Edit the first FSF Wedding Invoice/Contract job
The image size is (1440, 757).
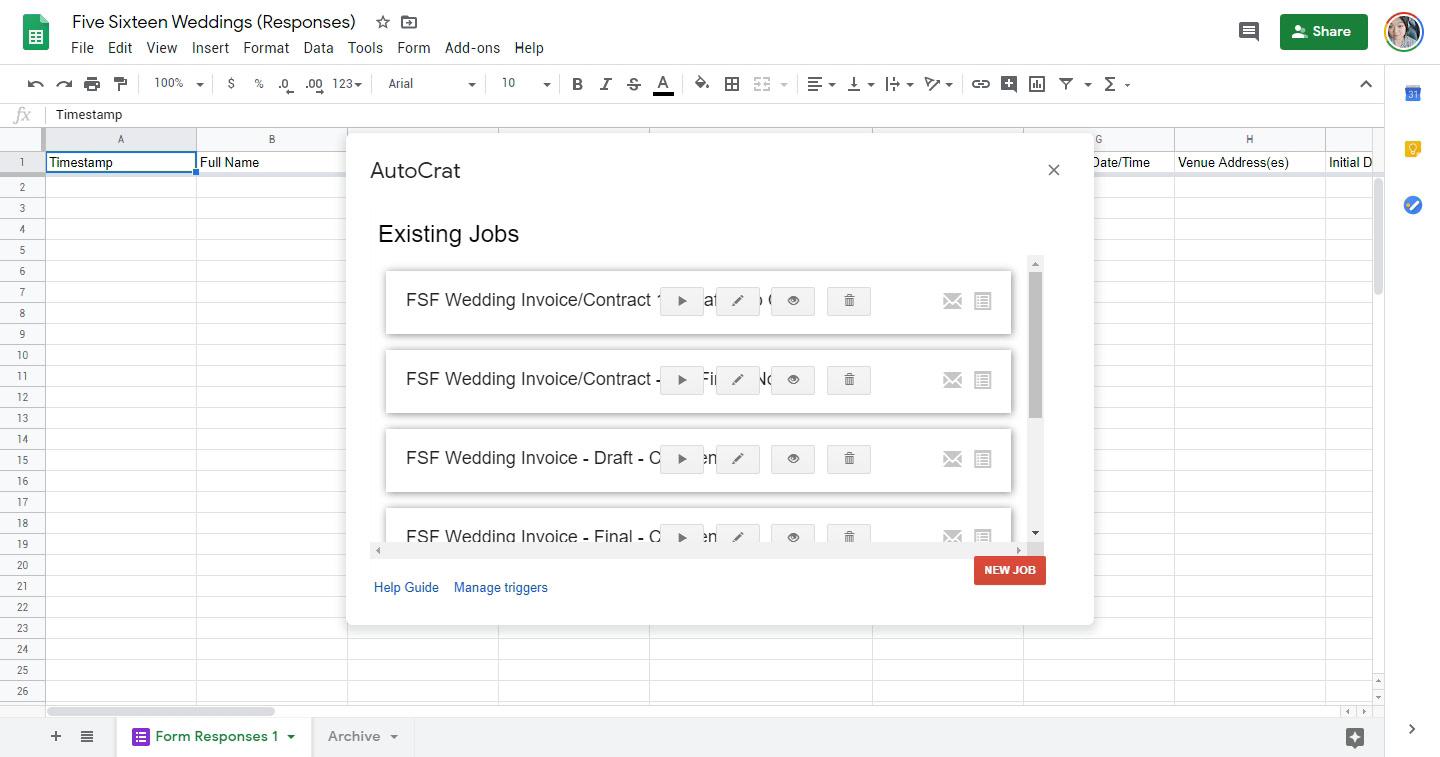tap(738, 301)
